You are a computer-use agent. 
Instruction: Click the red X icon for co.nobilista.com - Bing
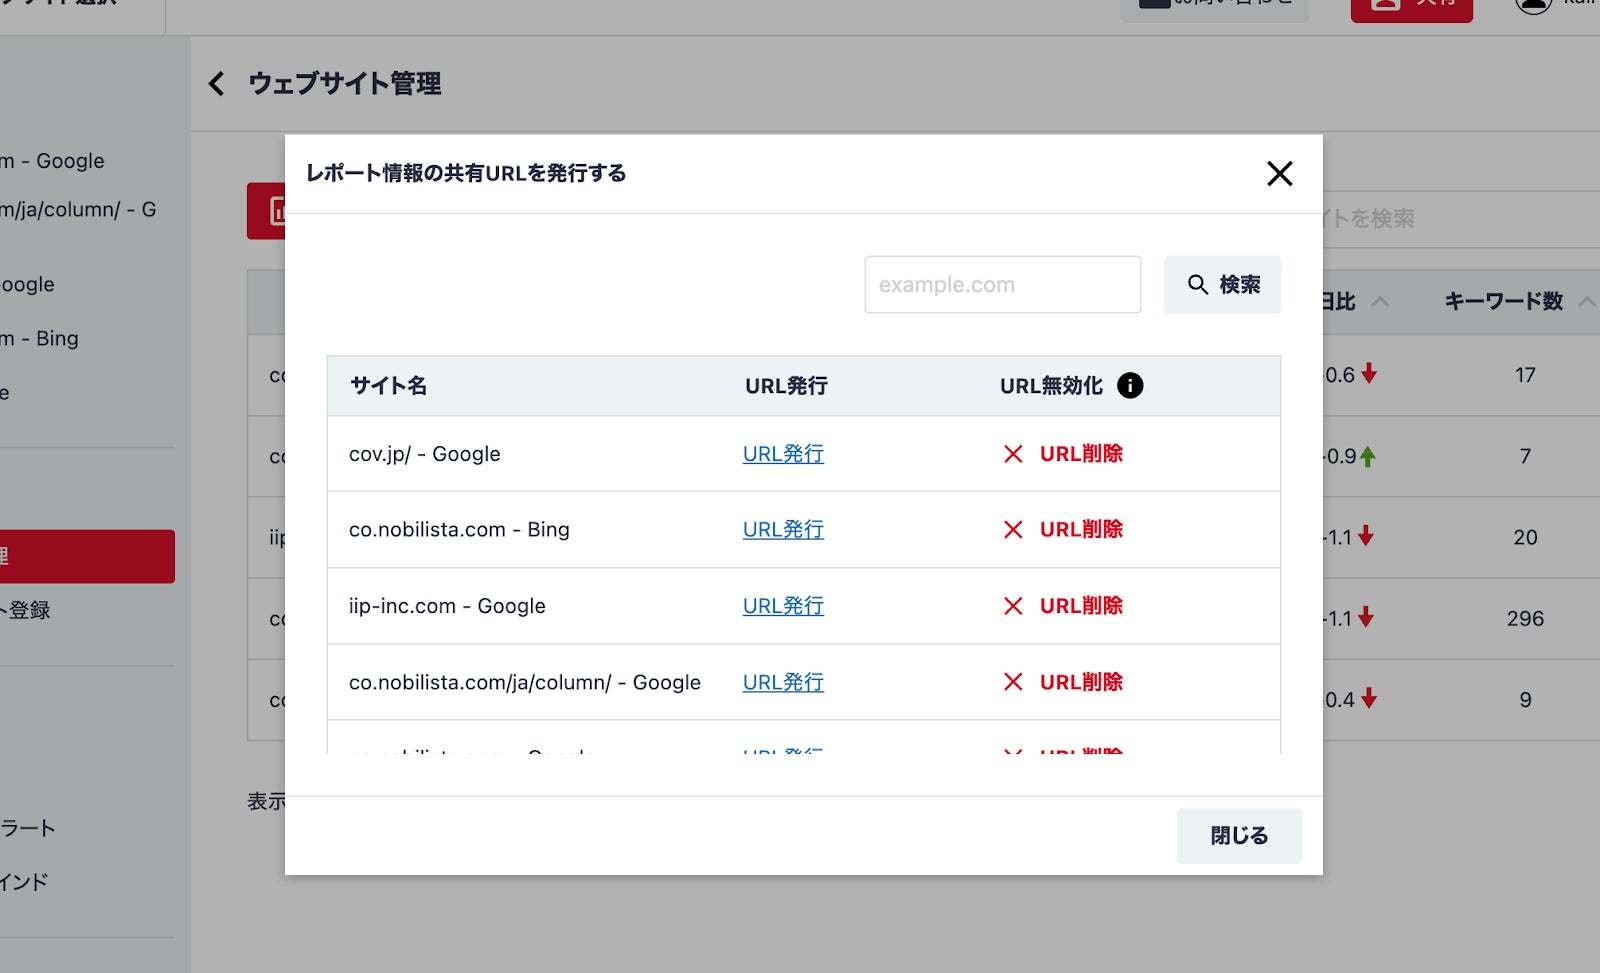(1013, 530)
